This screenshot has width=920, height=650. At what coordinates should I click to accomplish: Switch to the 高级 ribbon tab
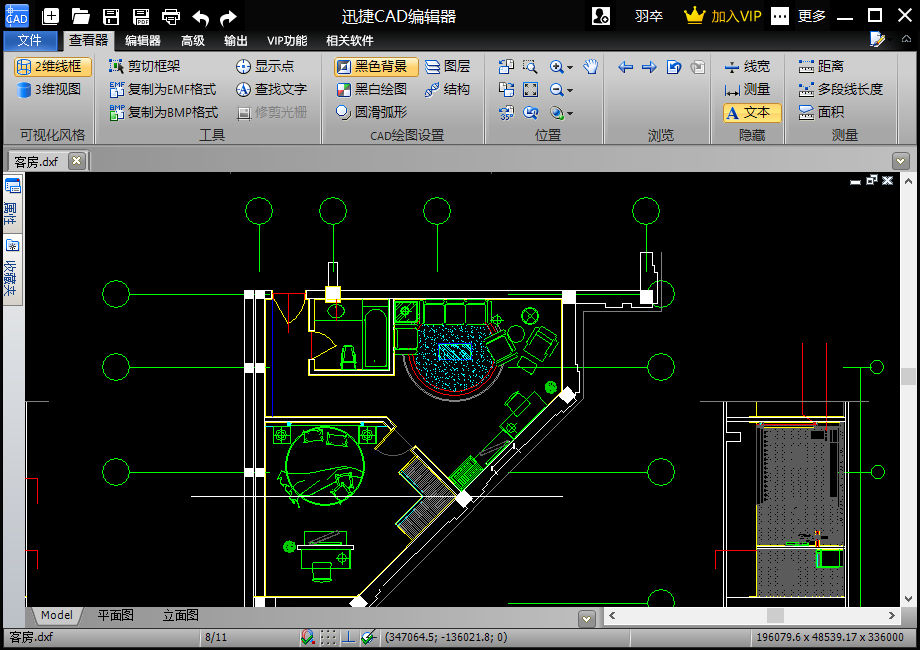(x=192, y=40)
